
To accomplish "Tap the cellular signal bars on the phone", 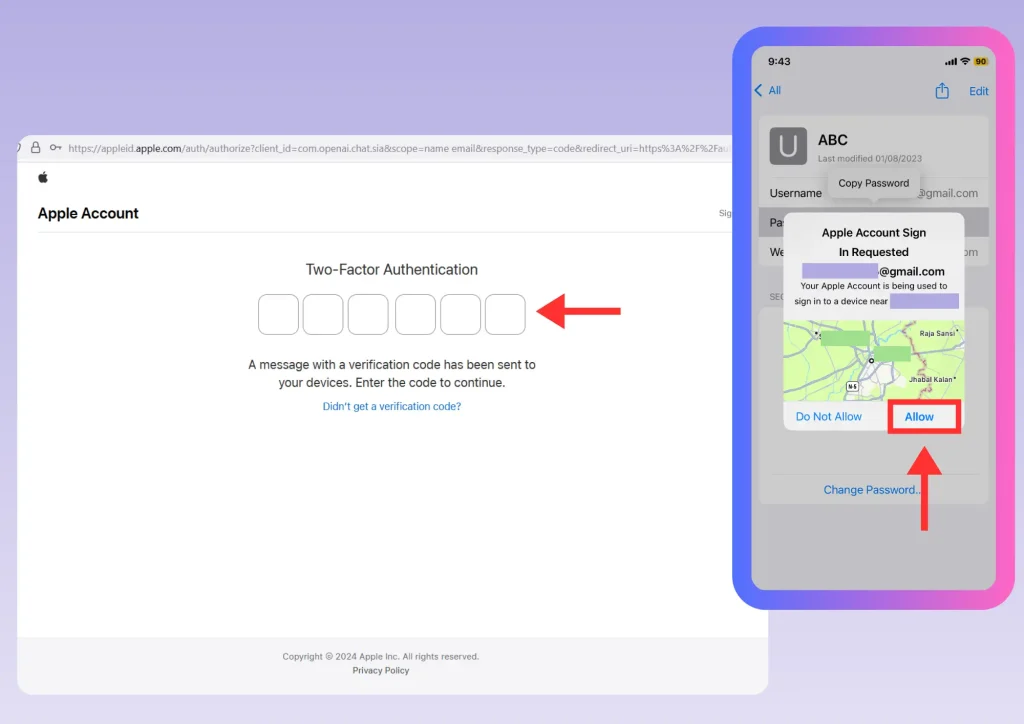I will [x=951, y=61].
